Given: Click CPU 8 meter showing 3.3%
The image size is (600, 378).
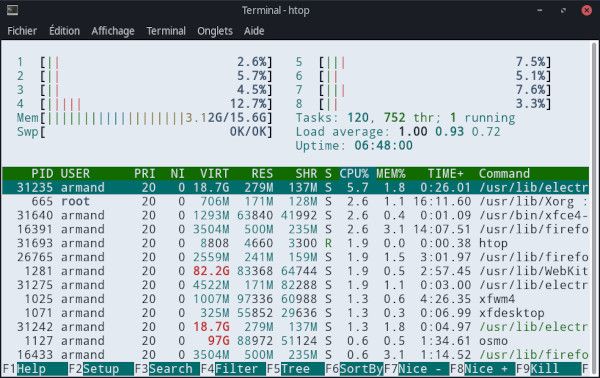Looking at the screenshot, I should point(424,104).
